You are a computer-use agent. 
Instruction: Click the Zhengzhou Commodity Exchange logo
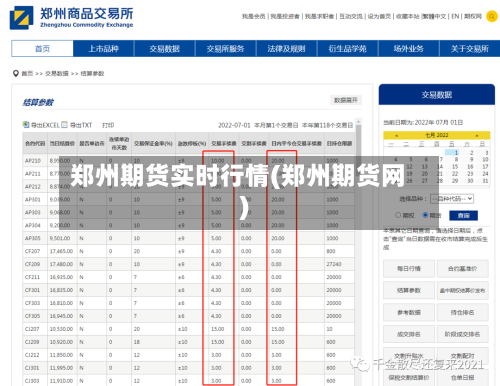[71, 17]
